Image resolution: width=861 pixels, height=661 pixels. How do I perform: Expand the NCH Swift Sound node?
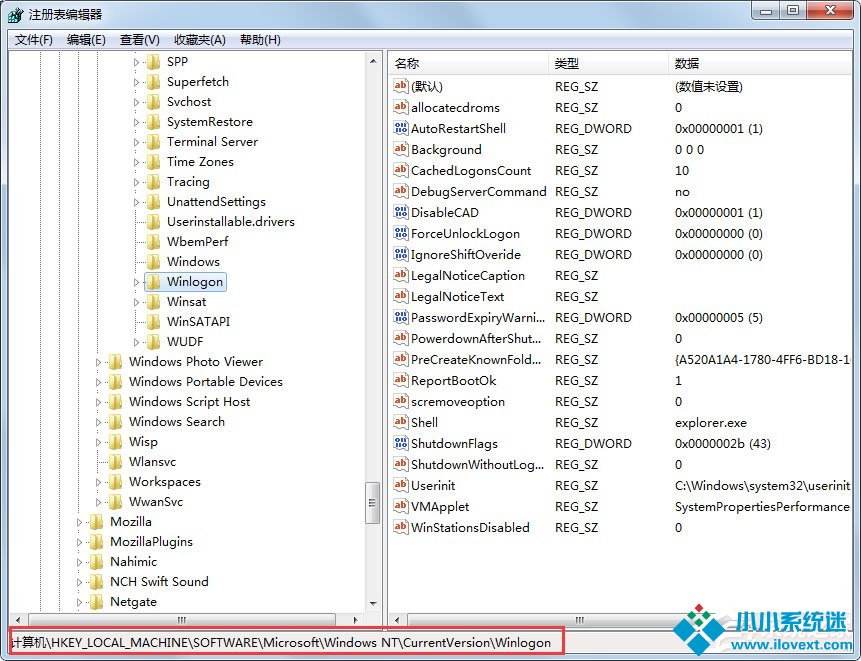coord(79,582)
